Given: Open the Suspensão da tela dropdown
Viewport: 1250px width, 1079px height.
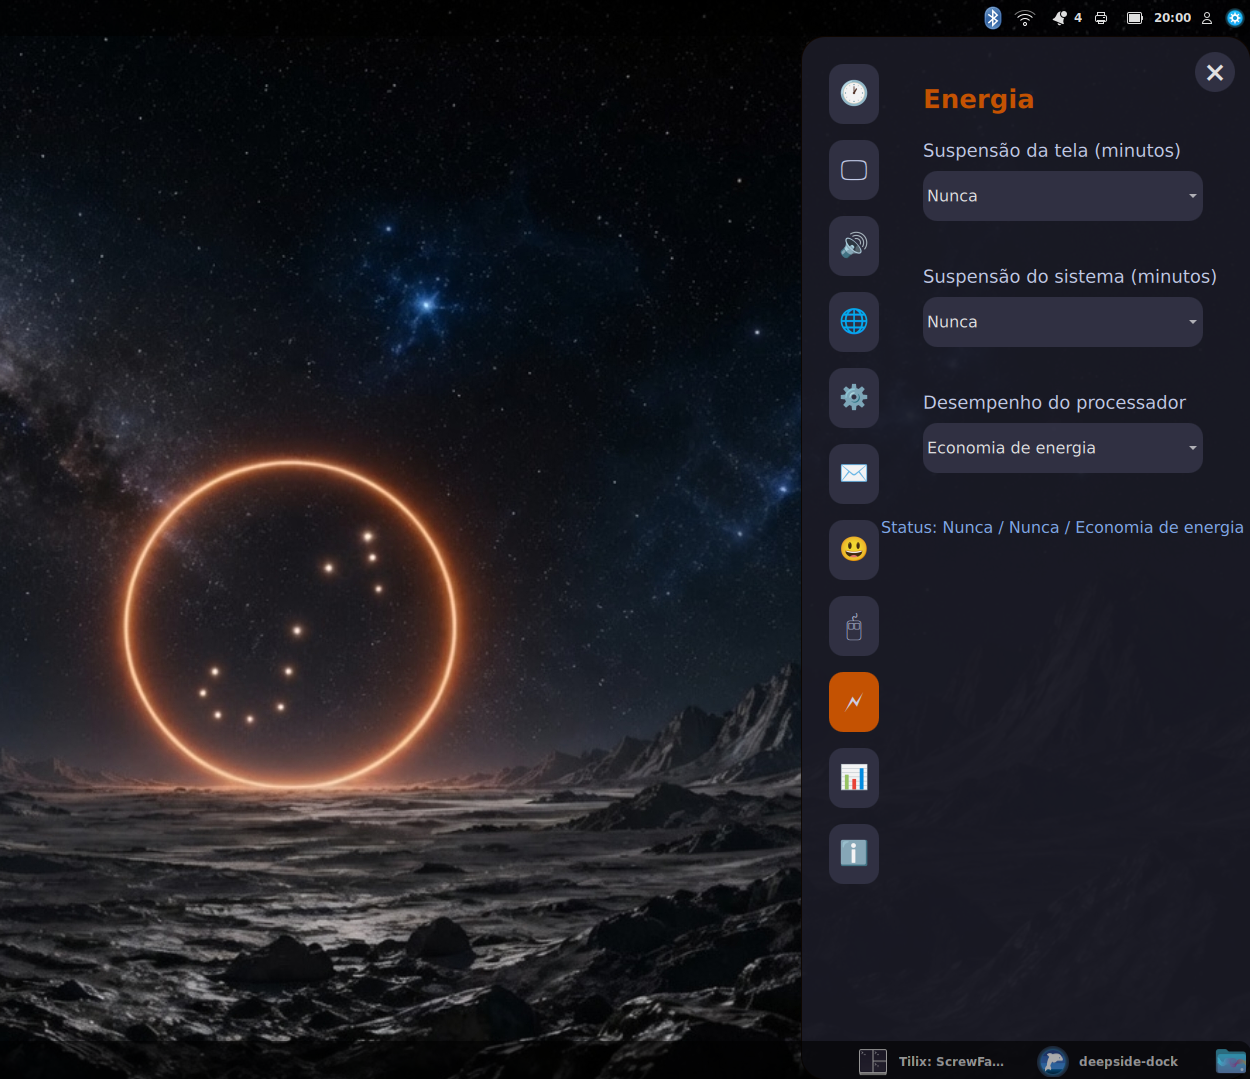Looking at the screenshot, I should tap(1063, 196).
